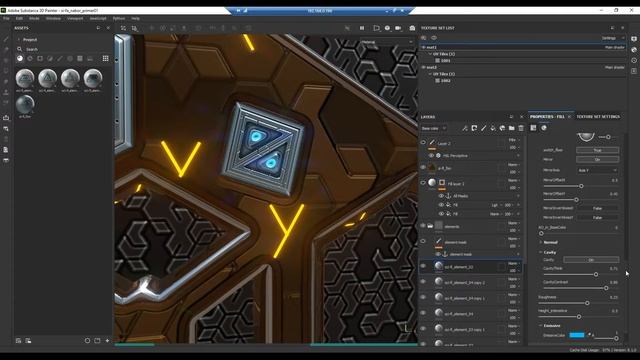Hide the sci-fi_element_34 copy 2 layer
The image size is (640, 360).
click(x=423, y=282)
